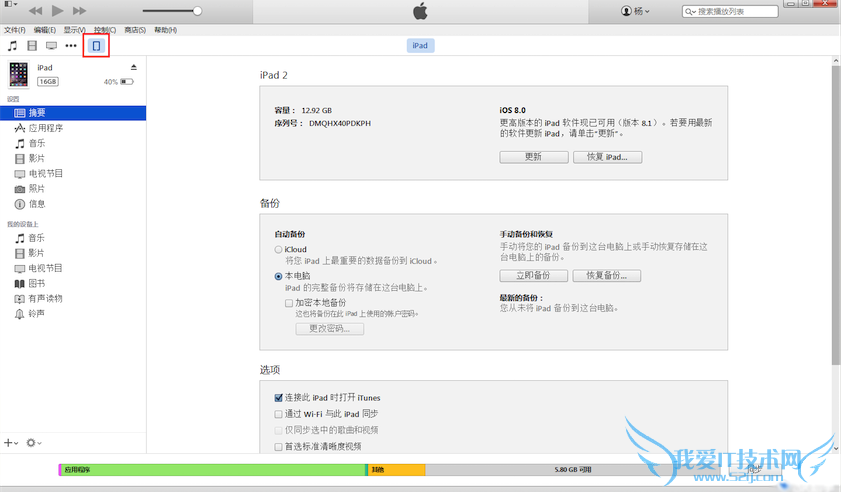Viewport: 841px width, 492px height.
Task: Click the play button in playback controls
Action: click(57, 10)
